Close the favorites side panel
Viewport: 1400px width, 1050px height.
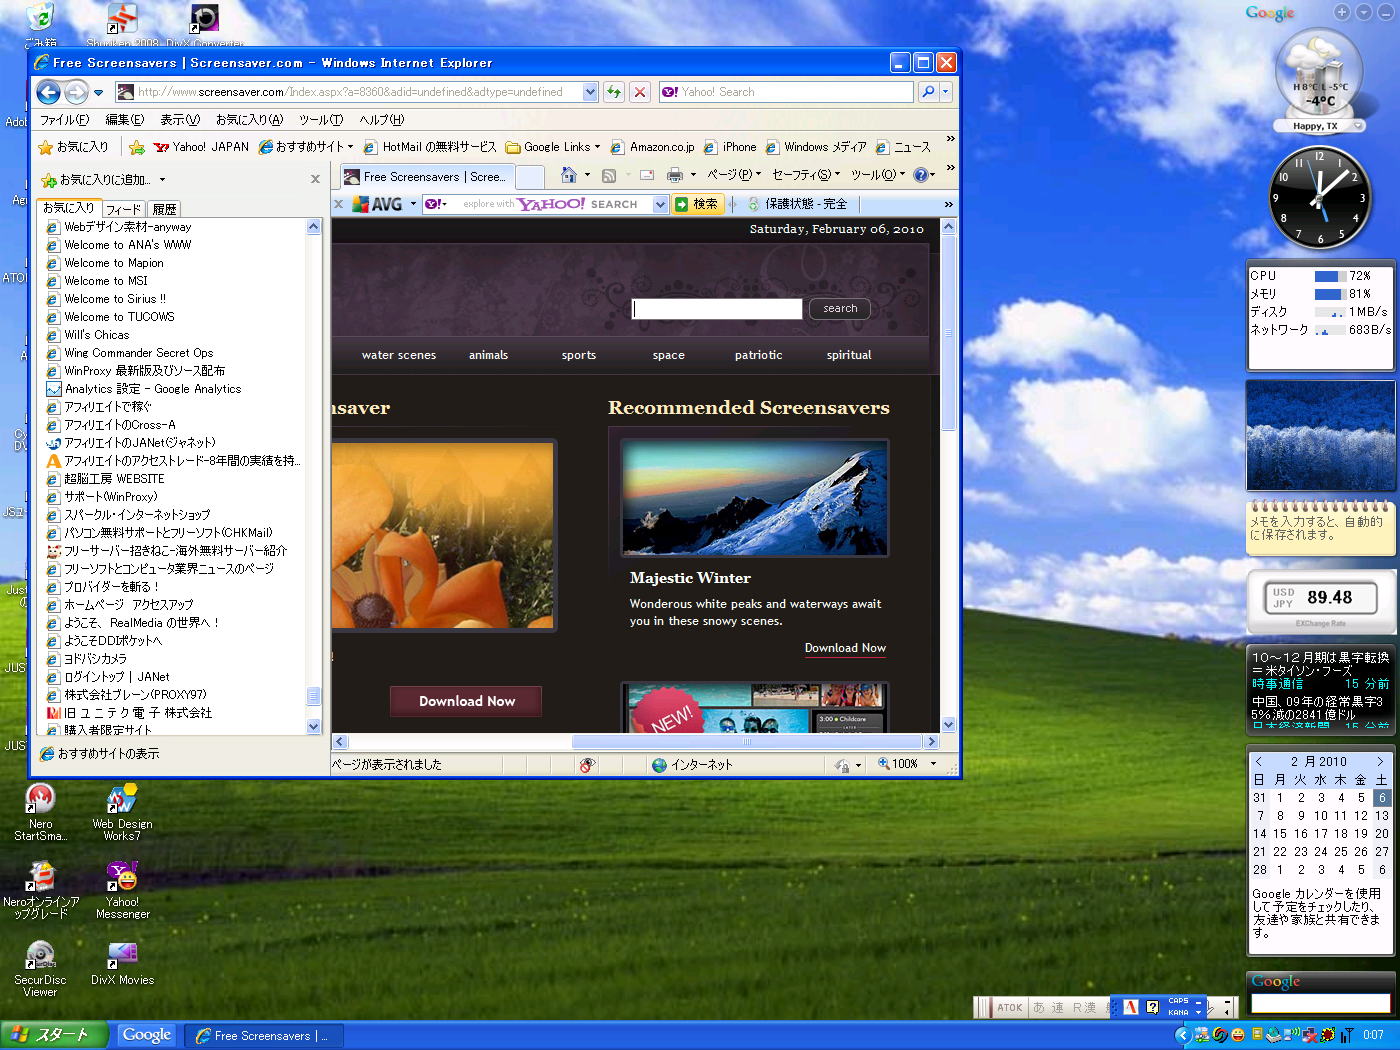[315, 179]
